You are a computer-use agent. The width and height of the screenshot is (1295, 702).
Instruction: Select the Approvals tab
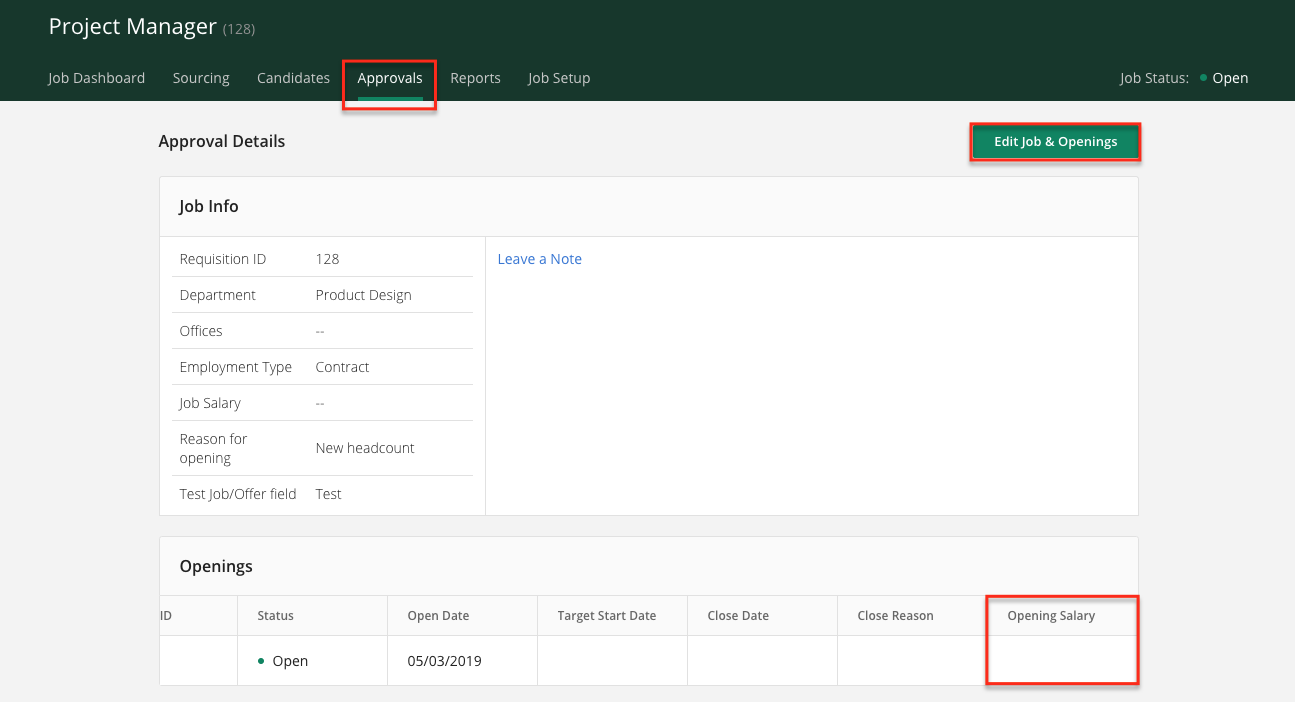(x=390, y=78)
